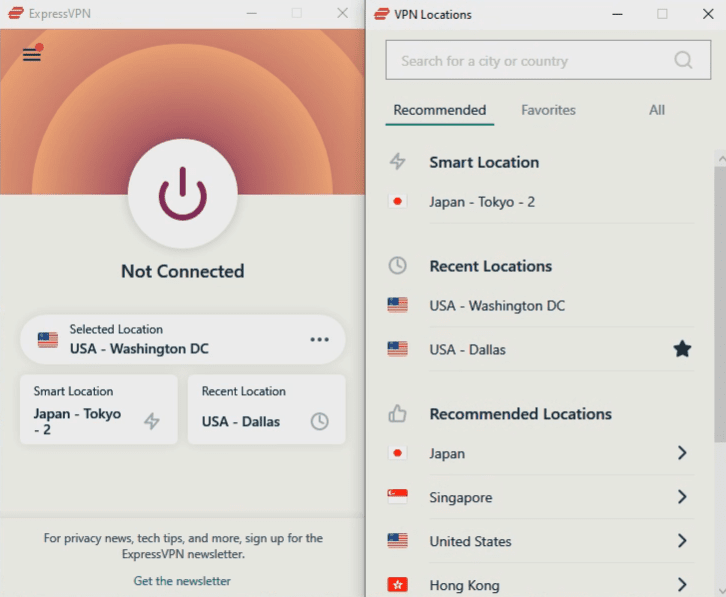Click the scroll-up arrow in locations list

(x=721, y=158)
